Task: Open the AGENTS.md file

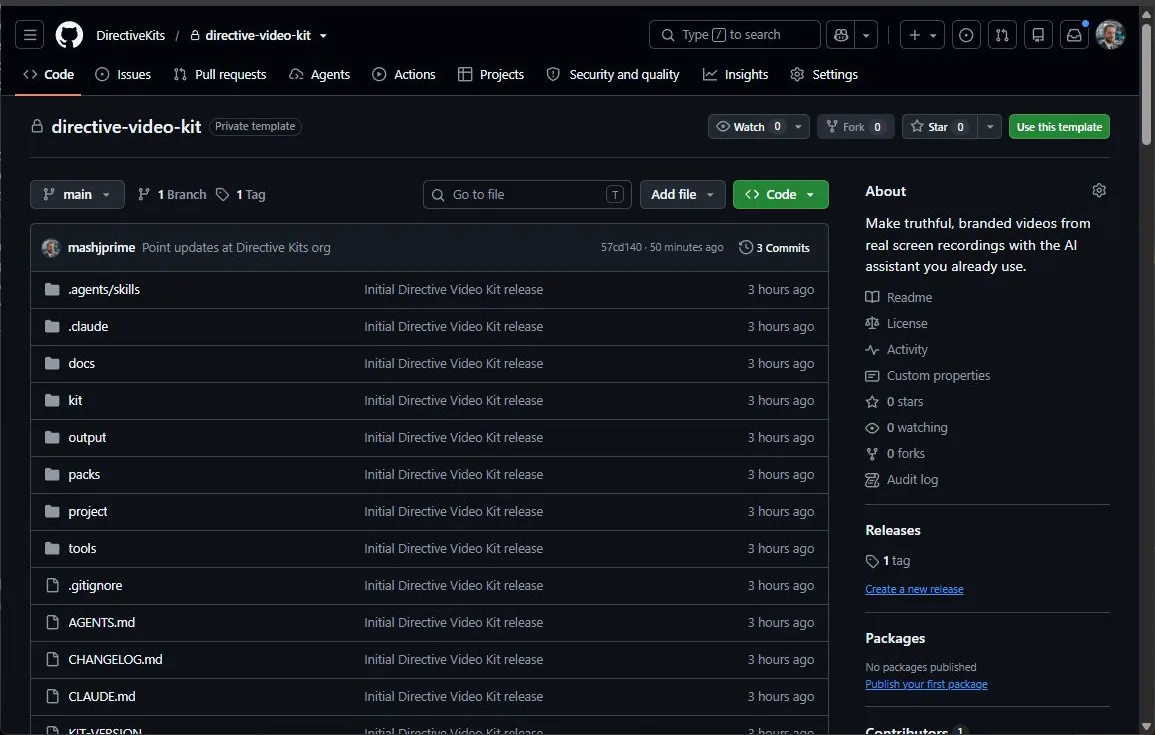Action: (102, 622)
